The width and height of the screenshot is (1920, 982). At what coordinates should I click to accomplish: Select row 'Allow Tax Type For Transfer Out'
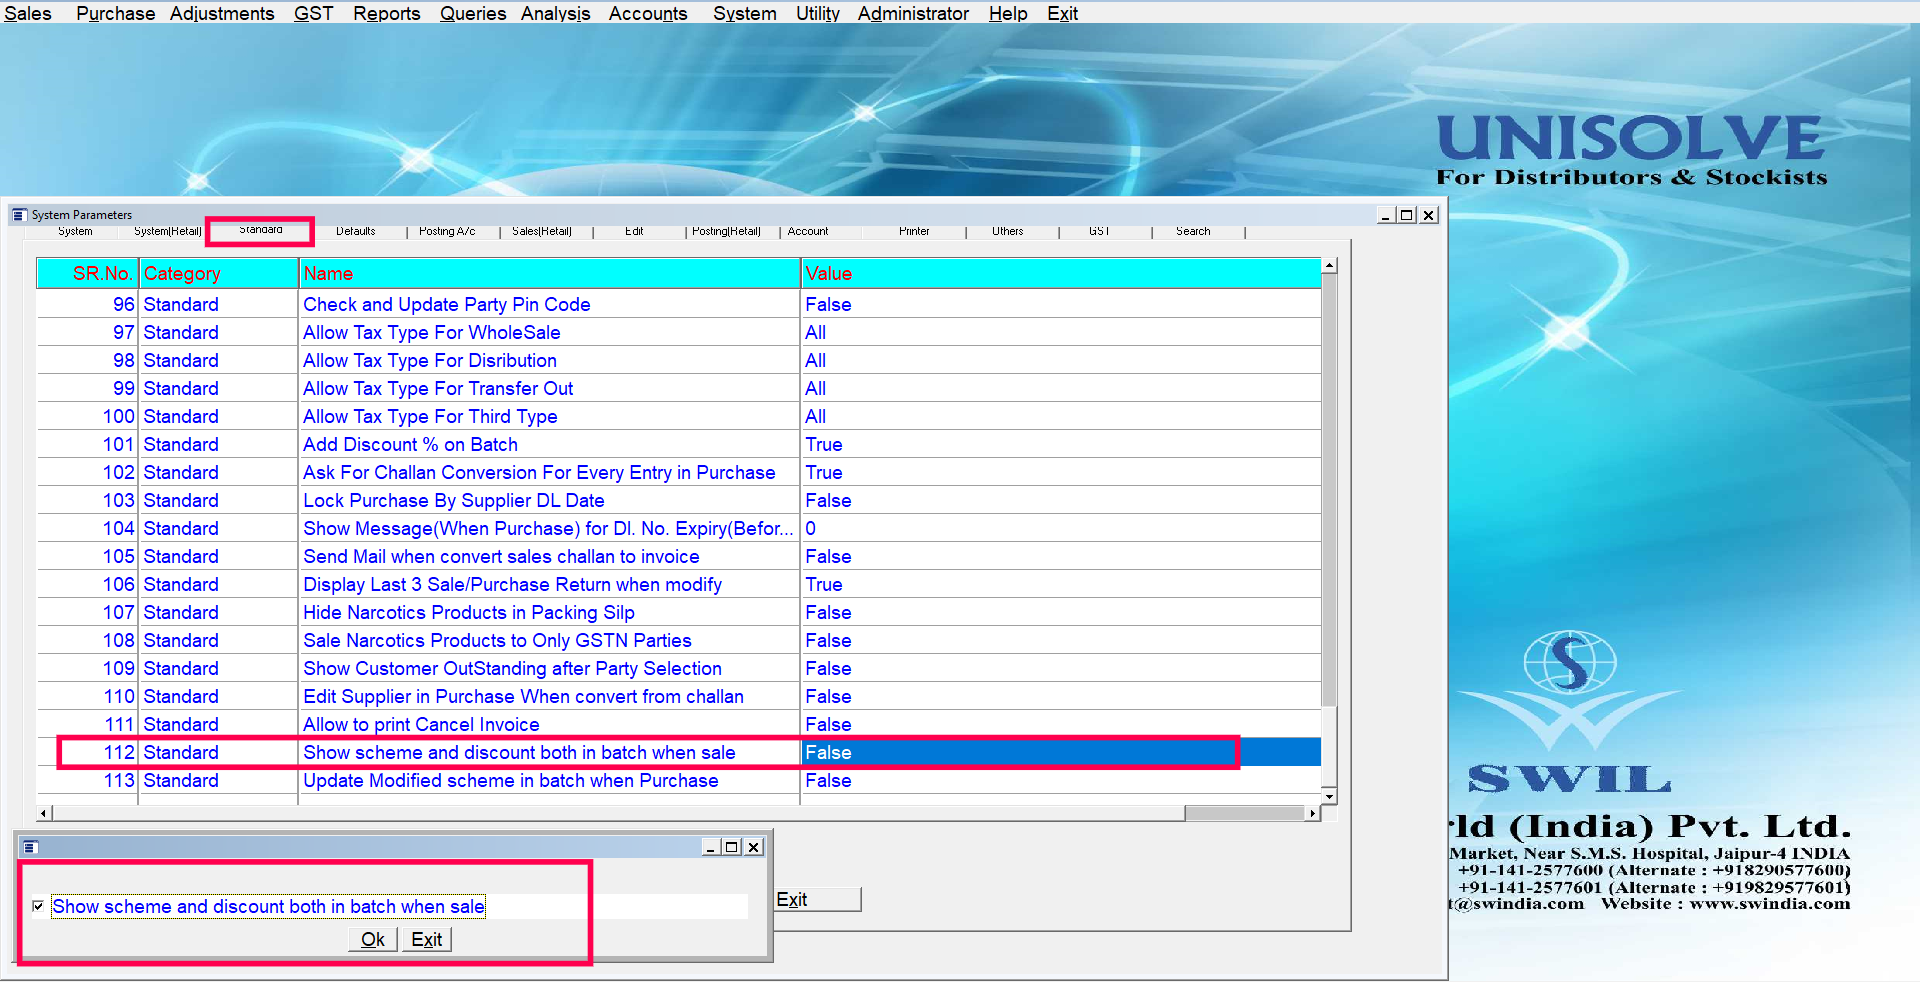[679, 388]
